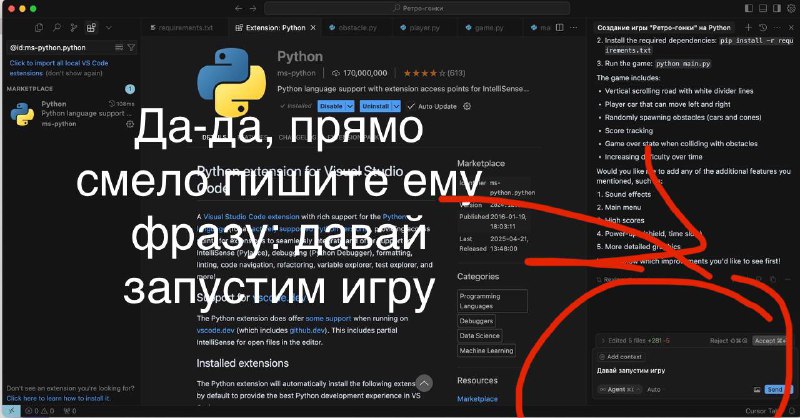Open editor more actions ellipsis
This screenshot has height=418, width=800.
click(574, 28)
